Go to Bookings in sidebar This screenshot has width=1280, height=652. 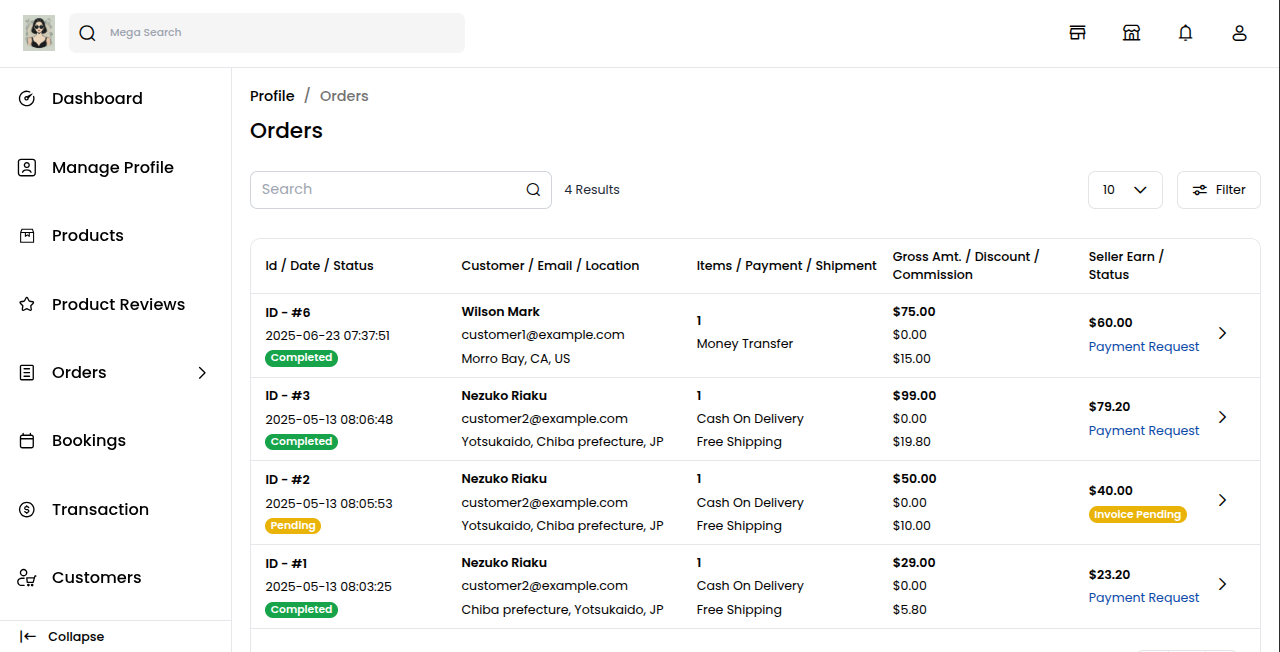[88, 441]
